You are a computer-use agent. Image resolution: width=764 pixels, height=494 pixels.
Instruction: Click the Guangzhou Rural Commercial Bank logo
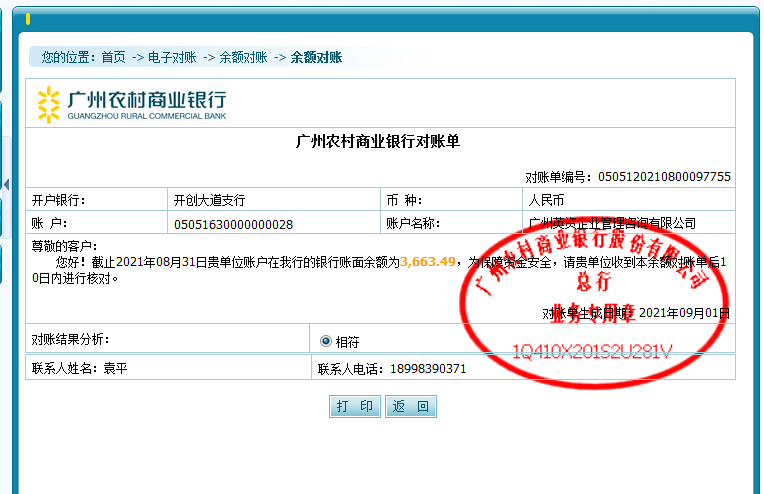tap(132, 104)
